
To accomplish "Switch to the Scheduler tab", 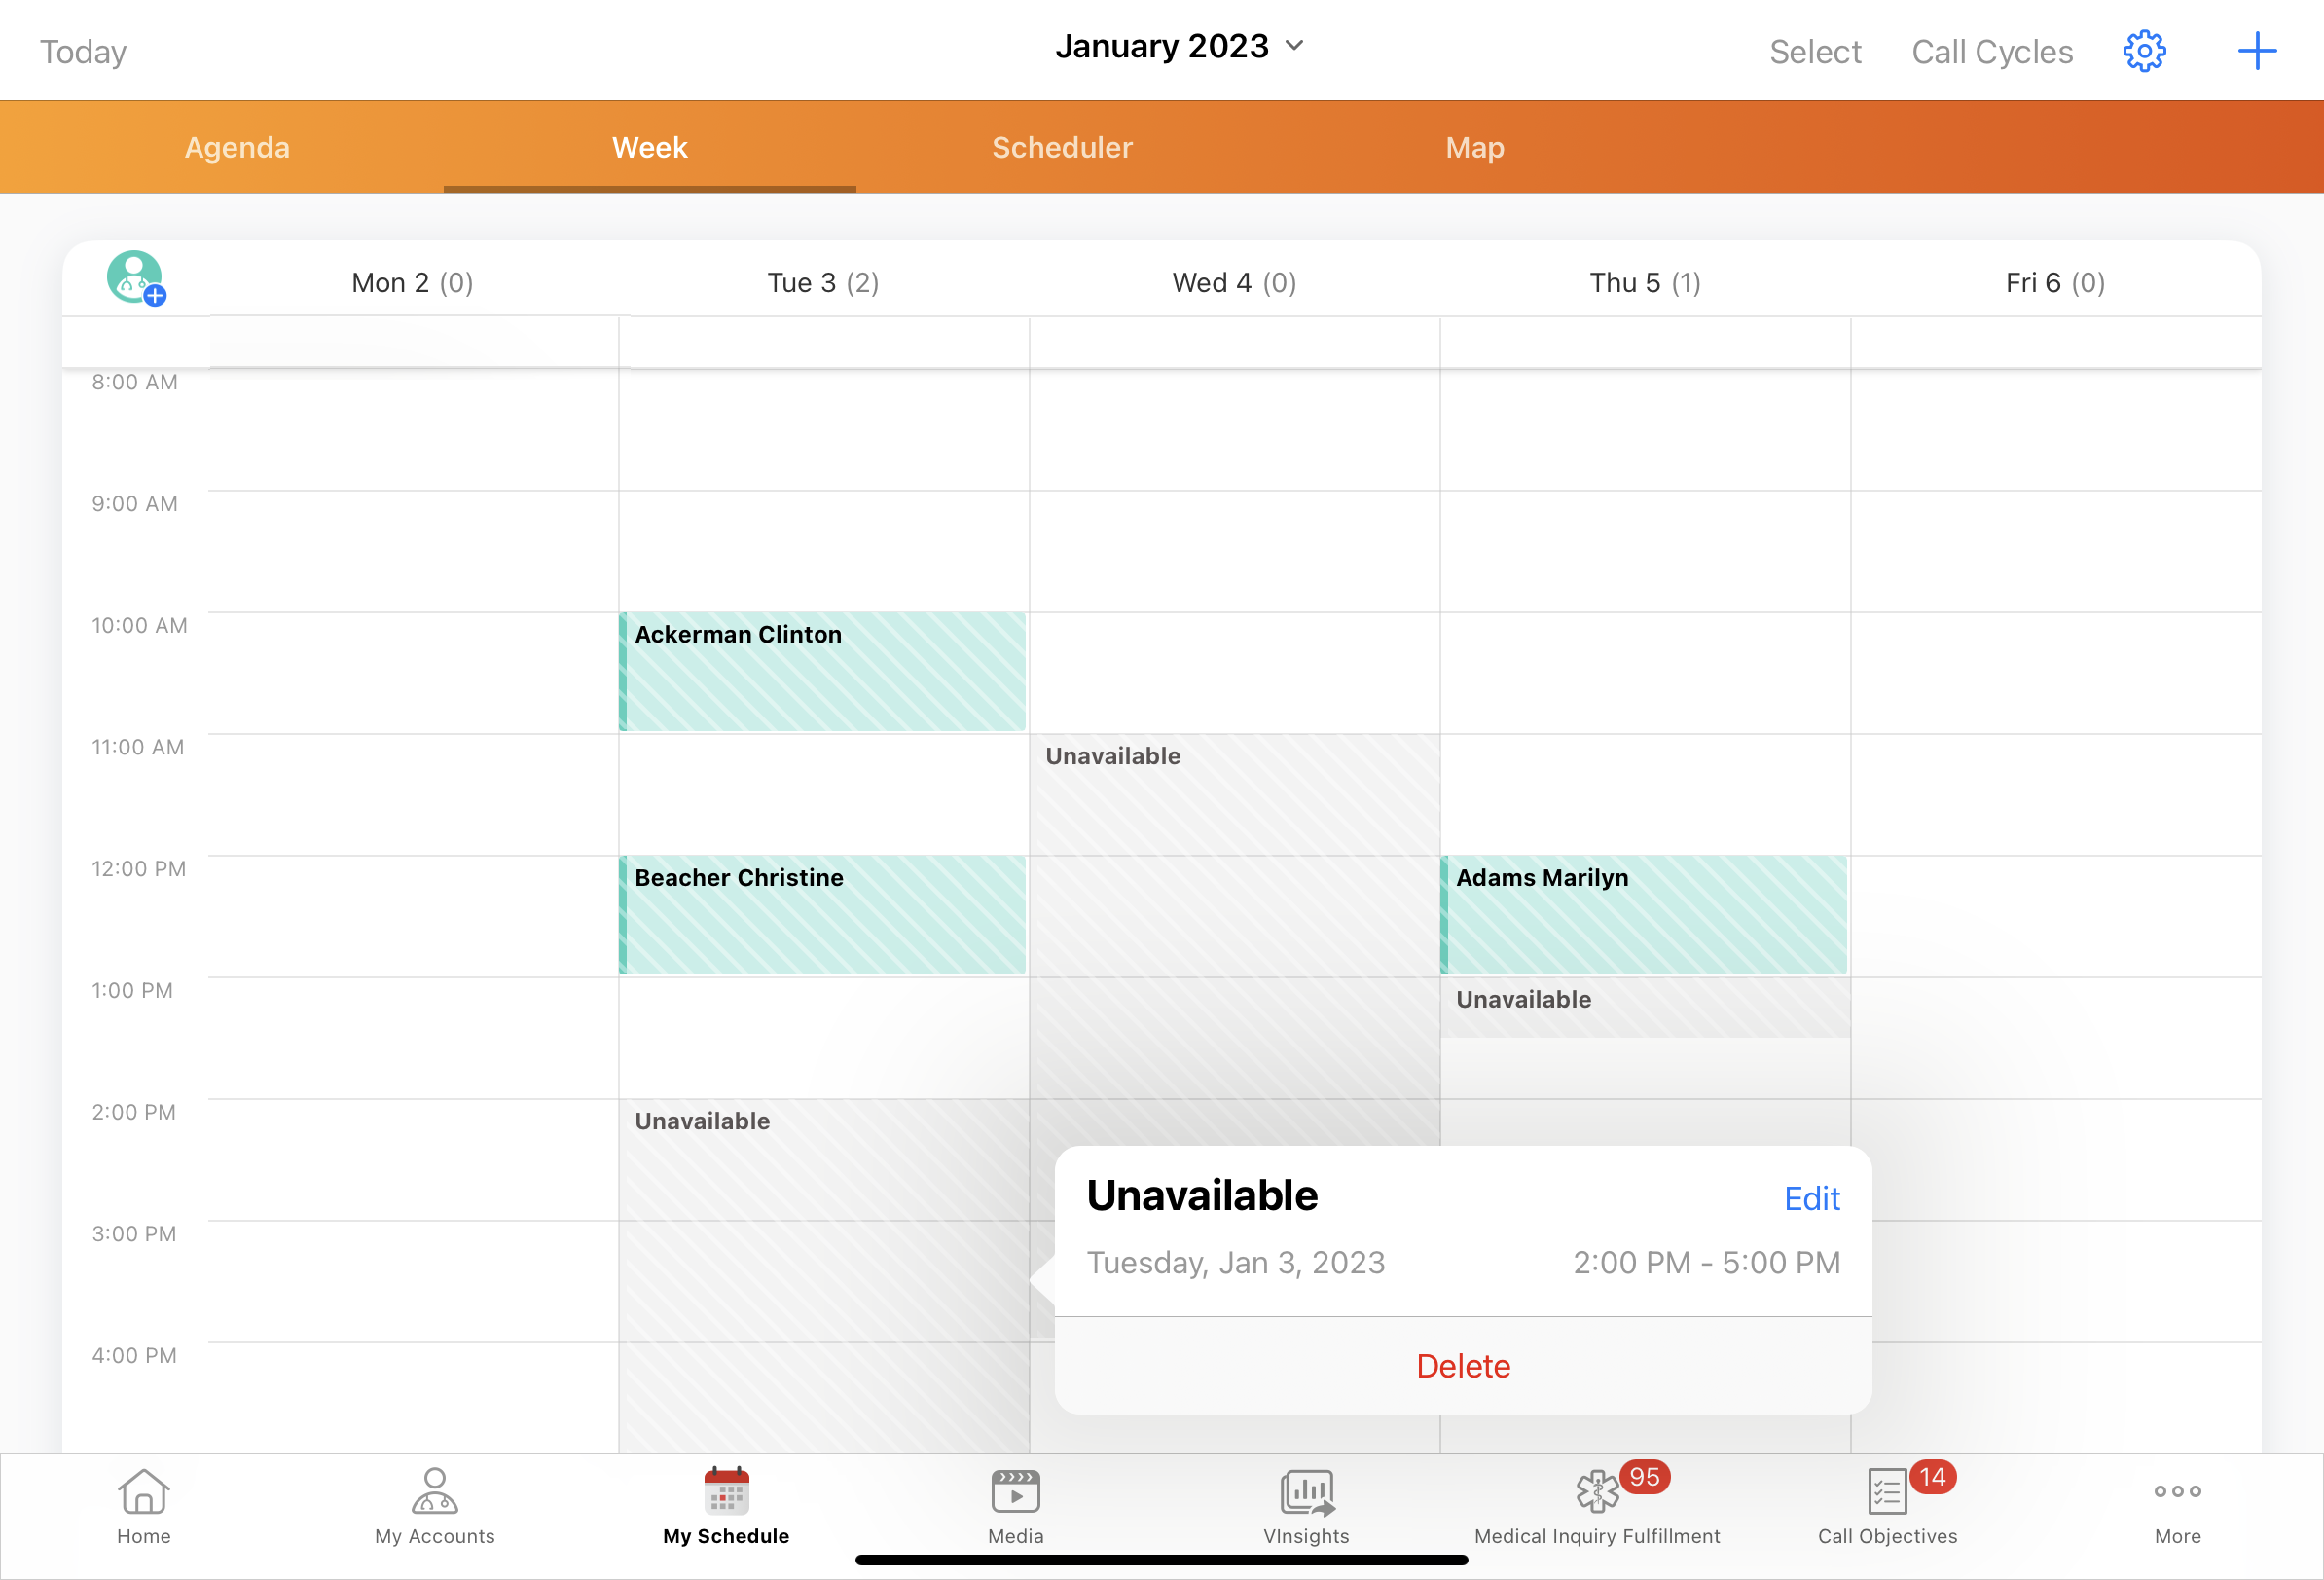I will 1061,148.
